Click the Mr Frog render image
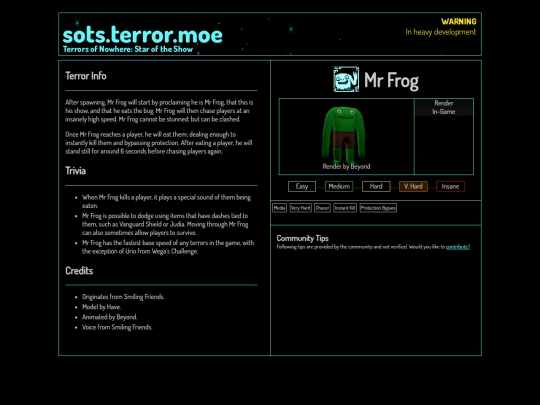Image resolution: width=540 pixels, height=405 pixels. (x=344, y=135)
